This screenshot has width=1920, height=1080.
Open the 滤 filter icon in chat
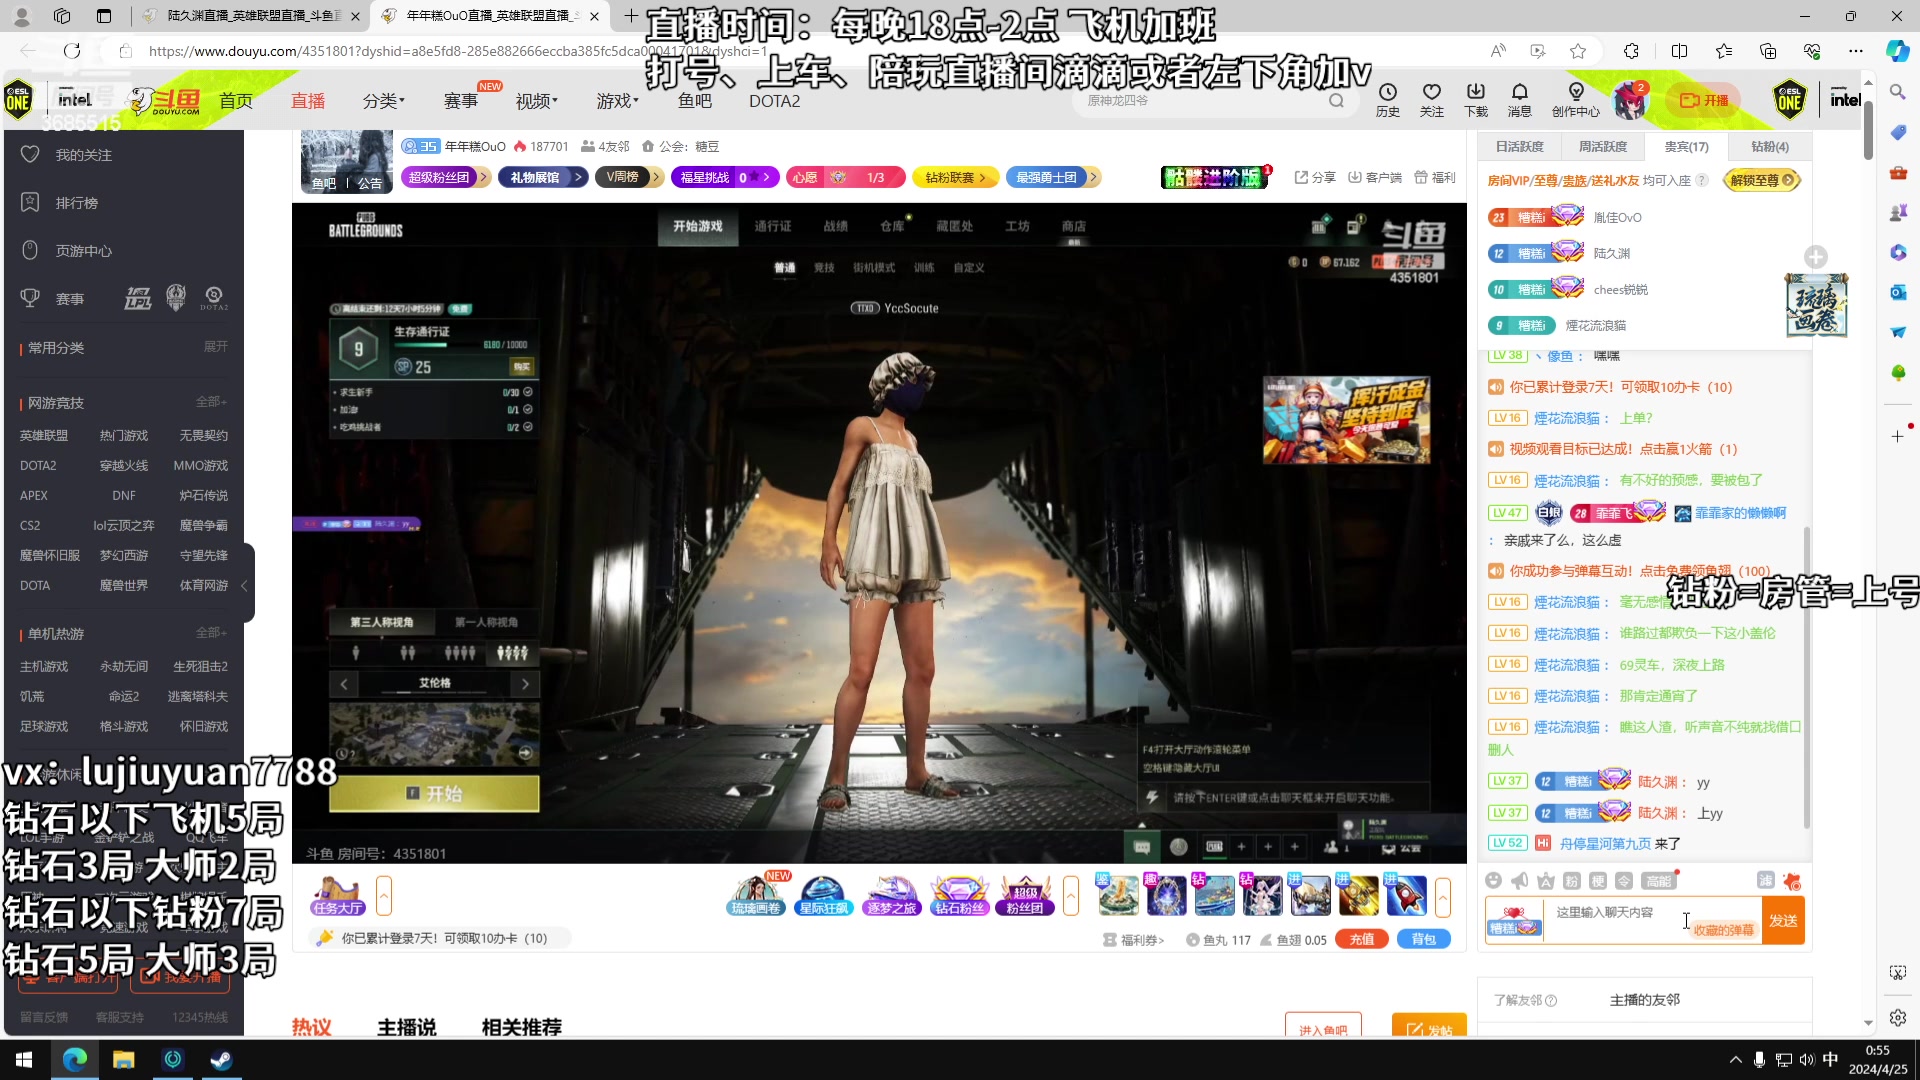click(x=1766, y=880)
